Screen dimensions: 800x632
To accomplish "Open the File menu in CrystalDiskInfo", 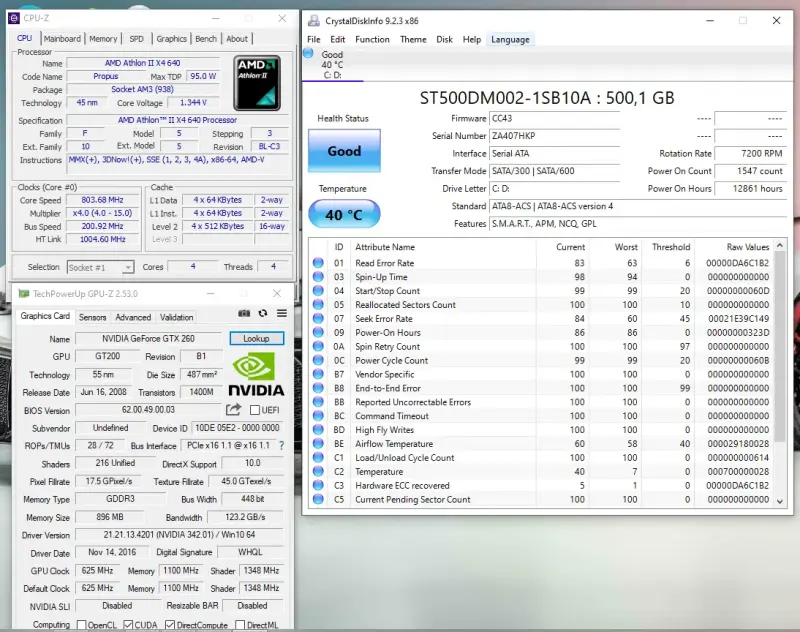I will point(313,39).
